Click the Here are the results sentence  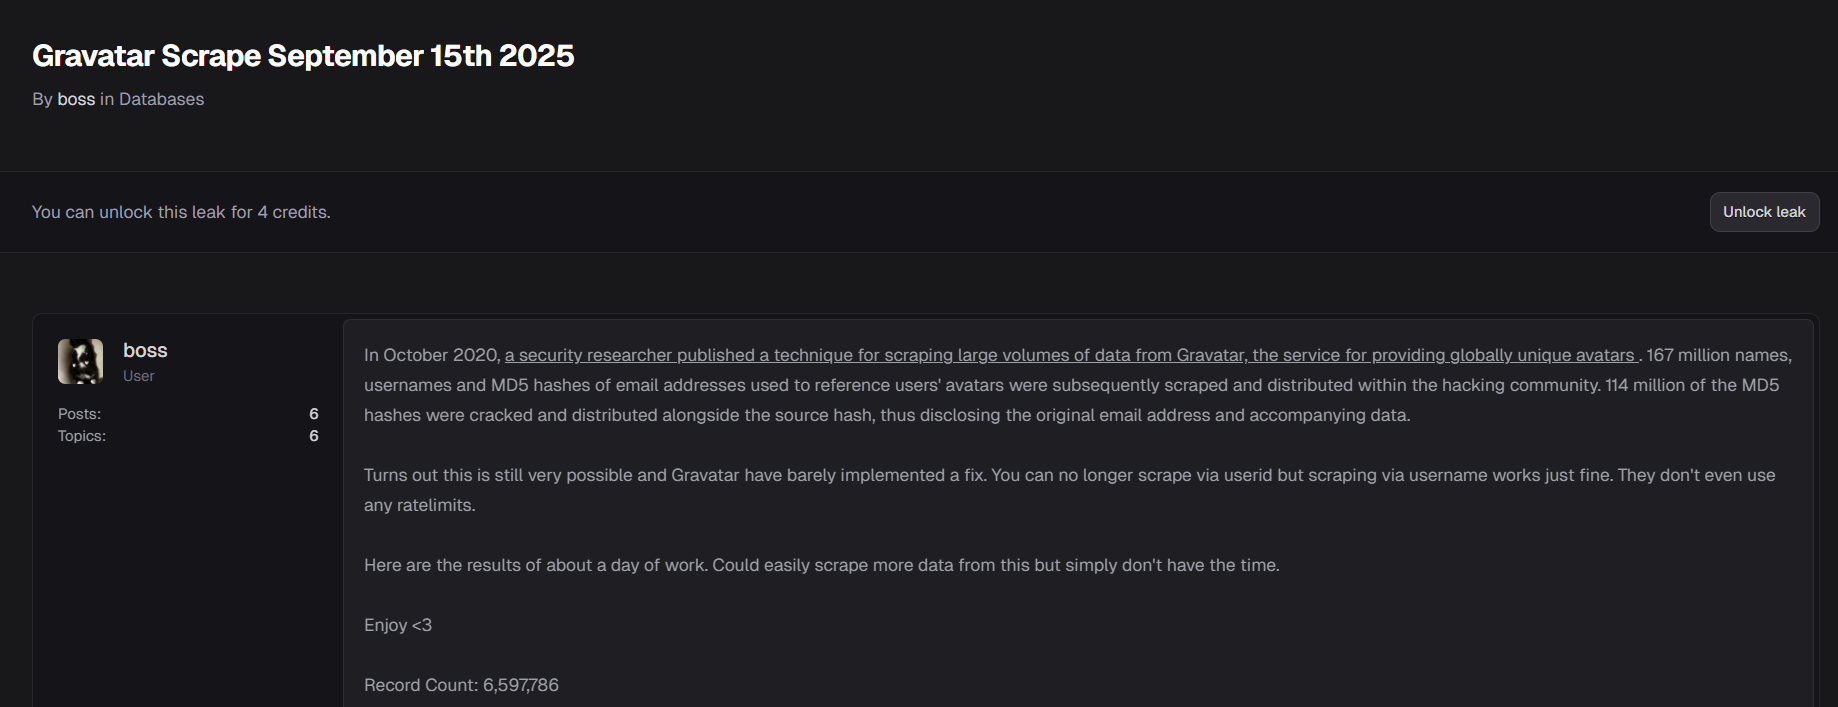[x=821, y=565]
